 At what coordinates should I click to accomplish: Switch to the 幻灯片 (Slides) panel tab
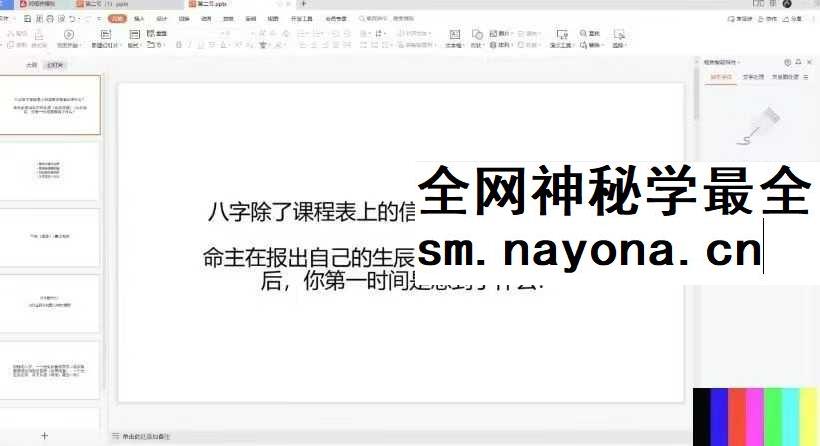coord(55,65)
